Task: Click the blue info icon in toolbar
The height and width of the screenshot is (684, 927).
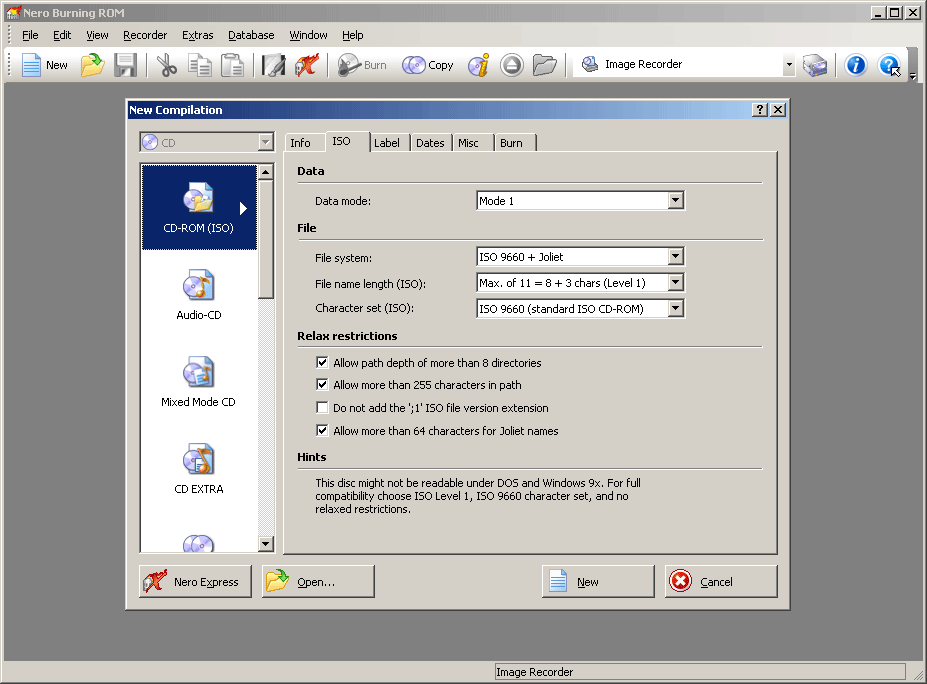Action: coord(855,64)
